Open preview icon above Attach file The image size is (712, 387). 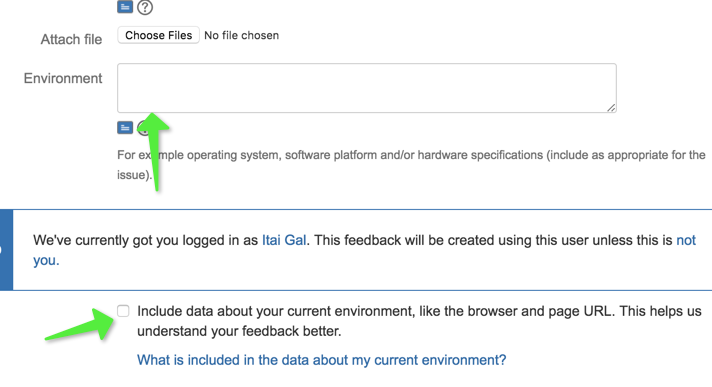pos(125,7)
